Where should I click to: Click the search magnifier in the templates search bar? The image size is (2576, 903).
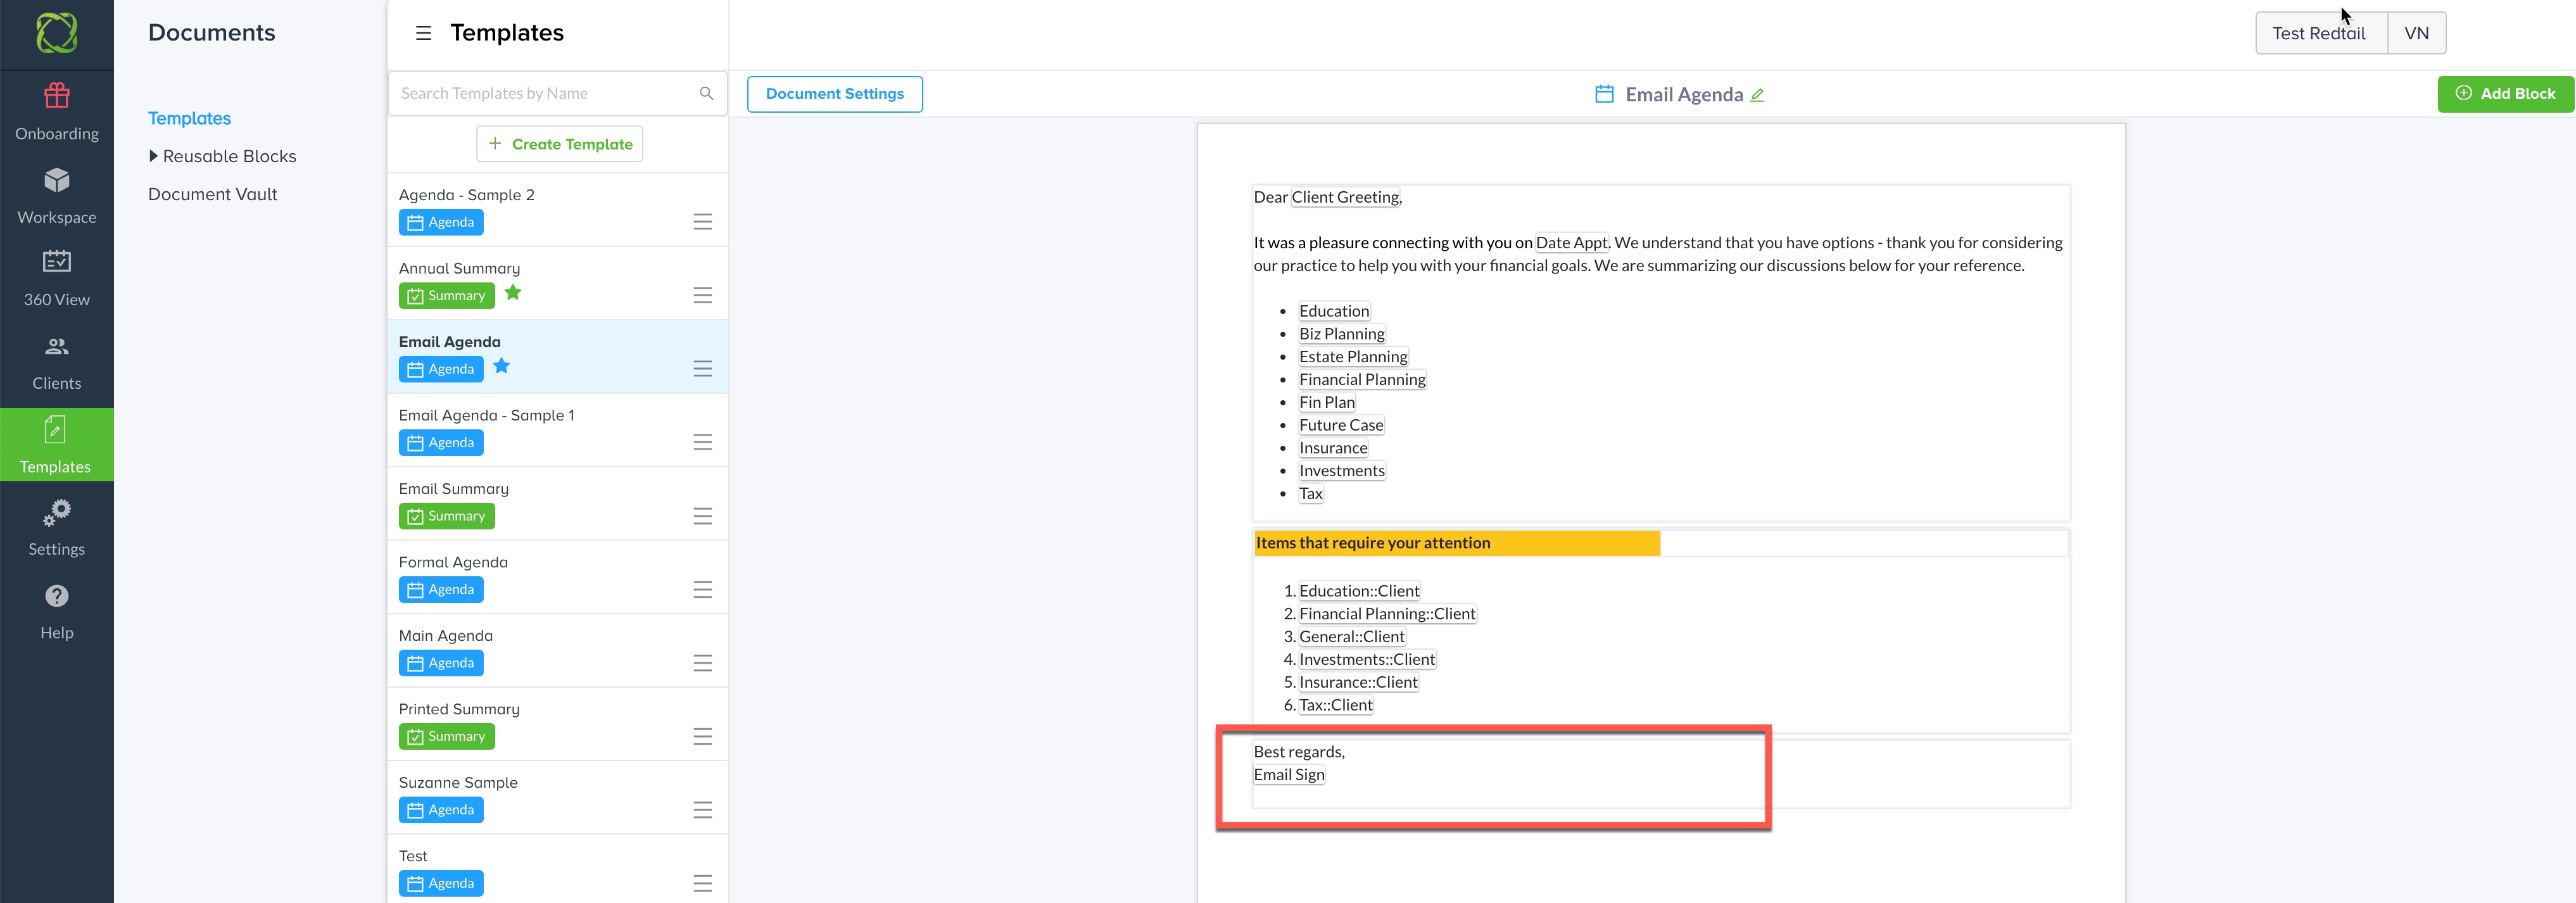click(x=706, y=93)
